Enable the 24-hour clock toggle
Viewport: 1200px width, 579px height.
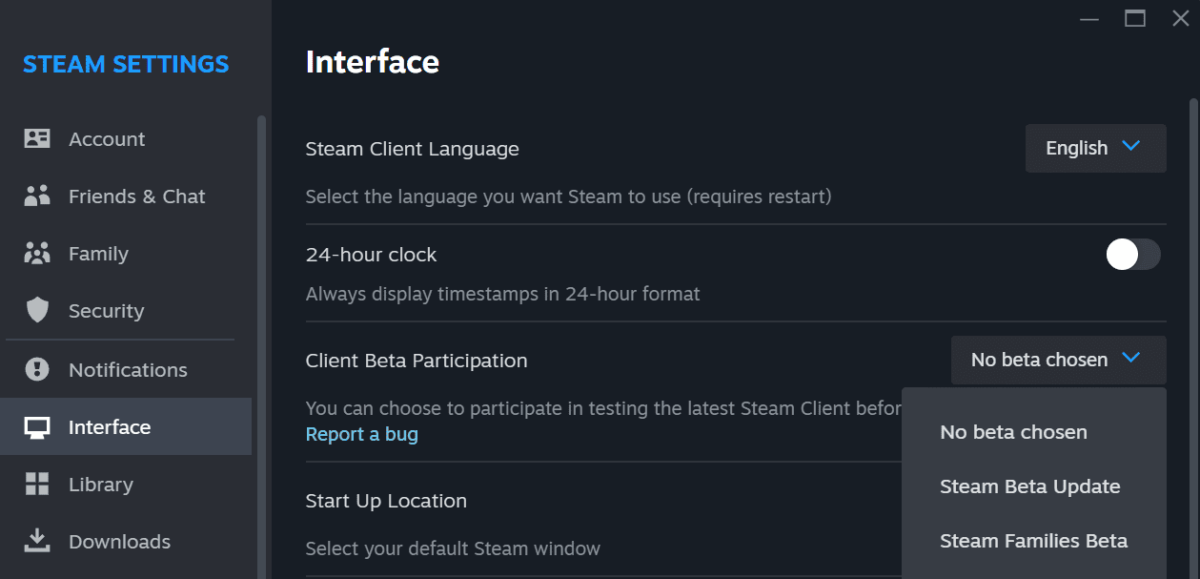click(1133, 254)
